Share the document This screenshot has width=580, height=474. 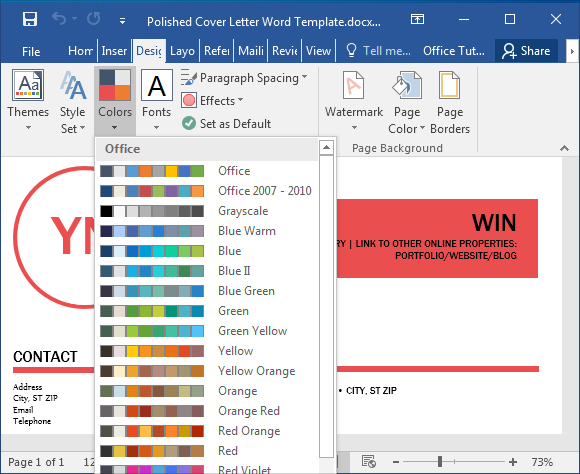pyautogui.click(x=526, y=51)
